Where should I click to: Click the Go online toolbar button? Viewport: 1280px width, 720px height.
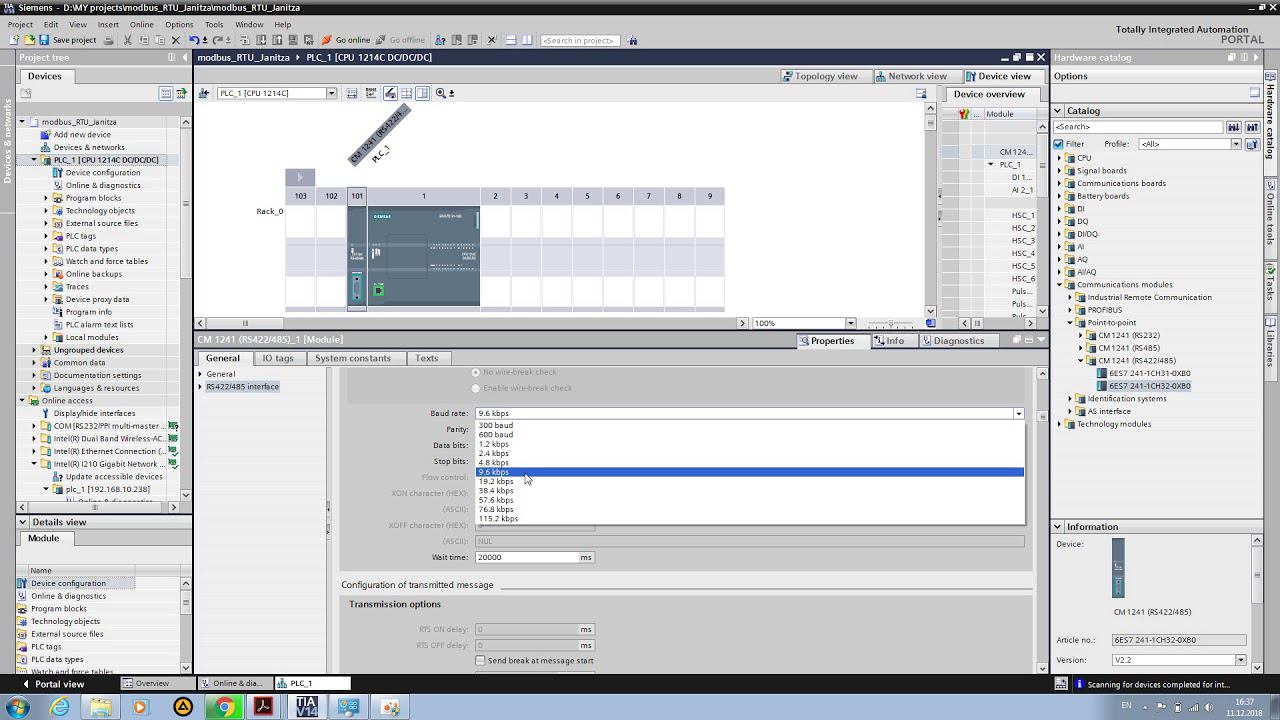(346, 40)
